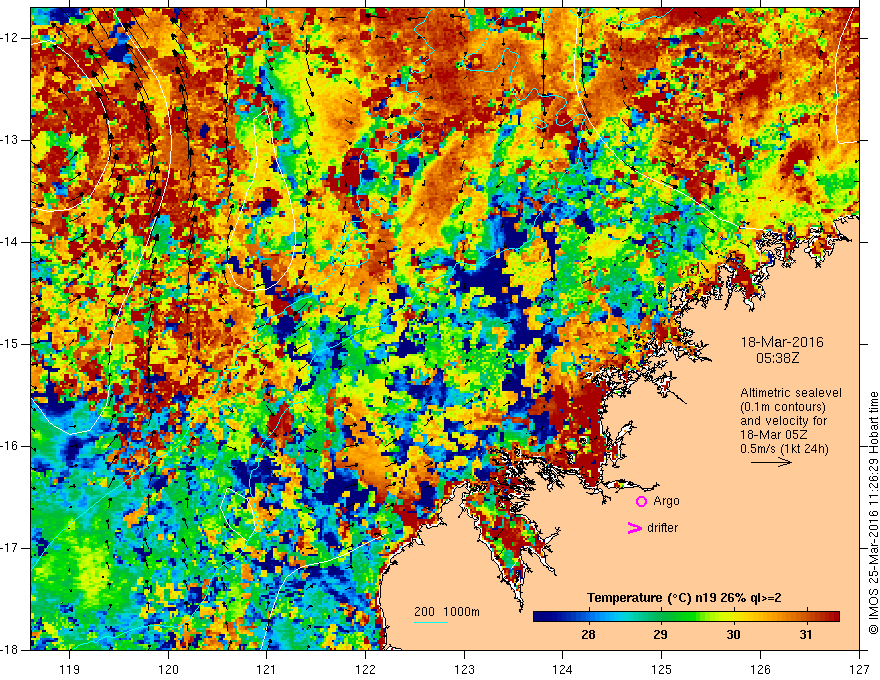Click the 'Argo' legend label
The height and width of the screenshot is (680, 880).
pos(666,501)
